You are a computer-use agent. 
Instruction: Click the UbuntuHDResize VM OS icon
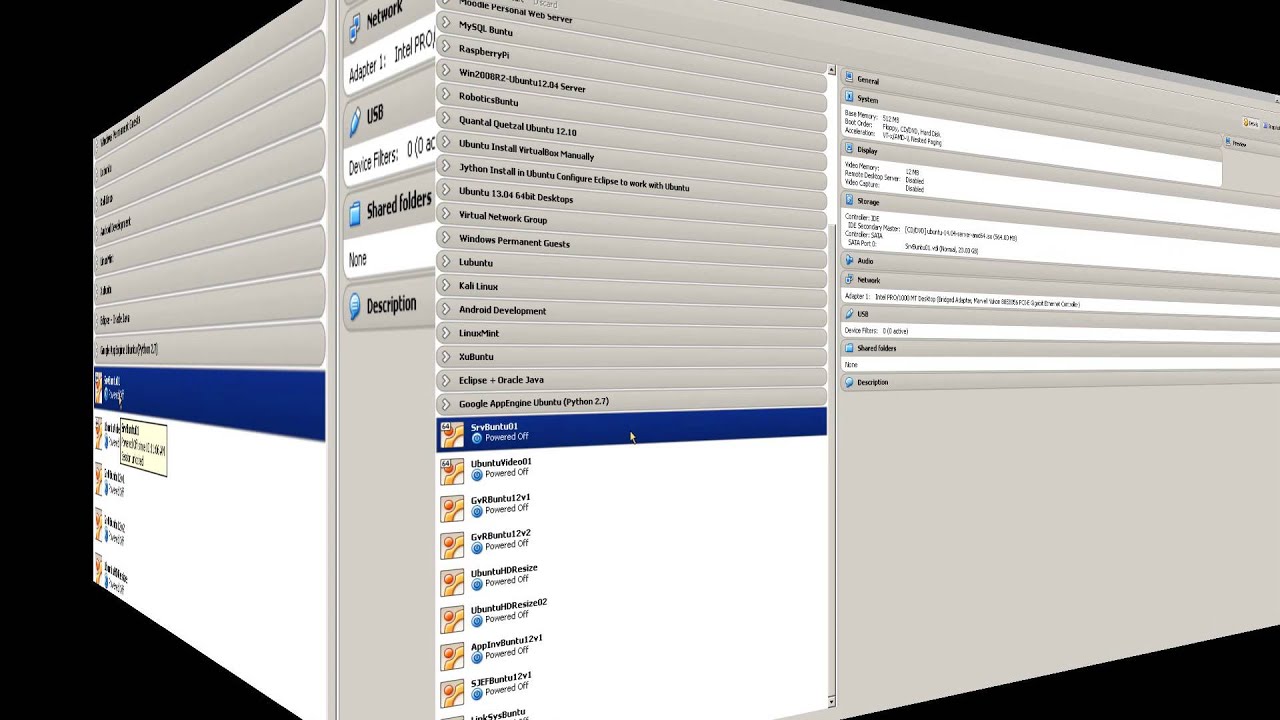[453, 582]
